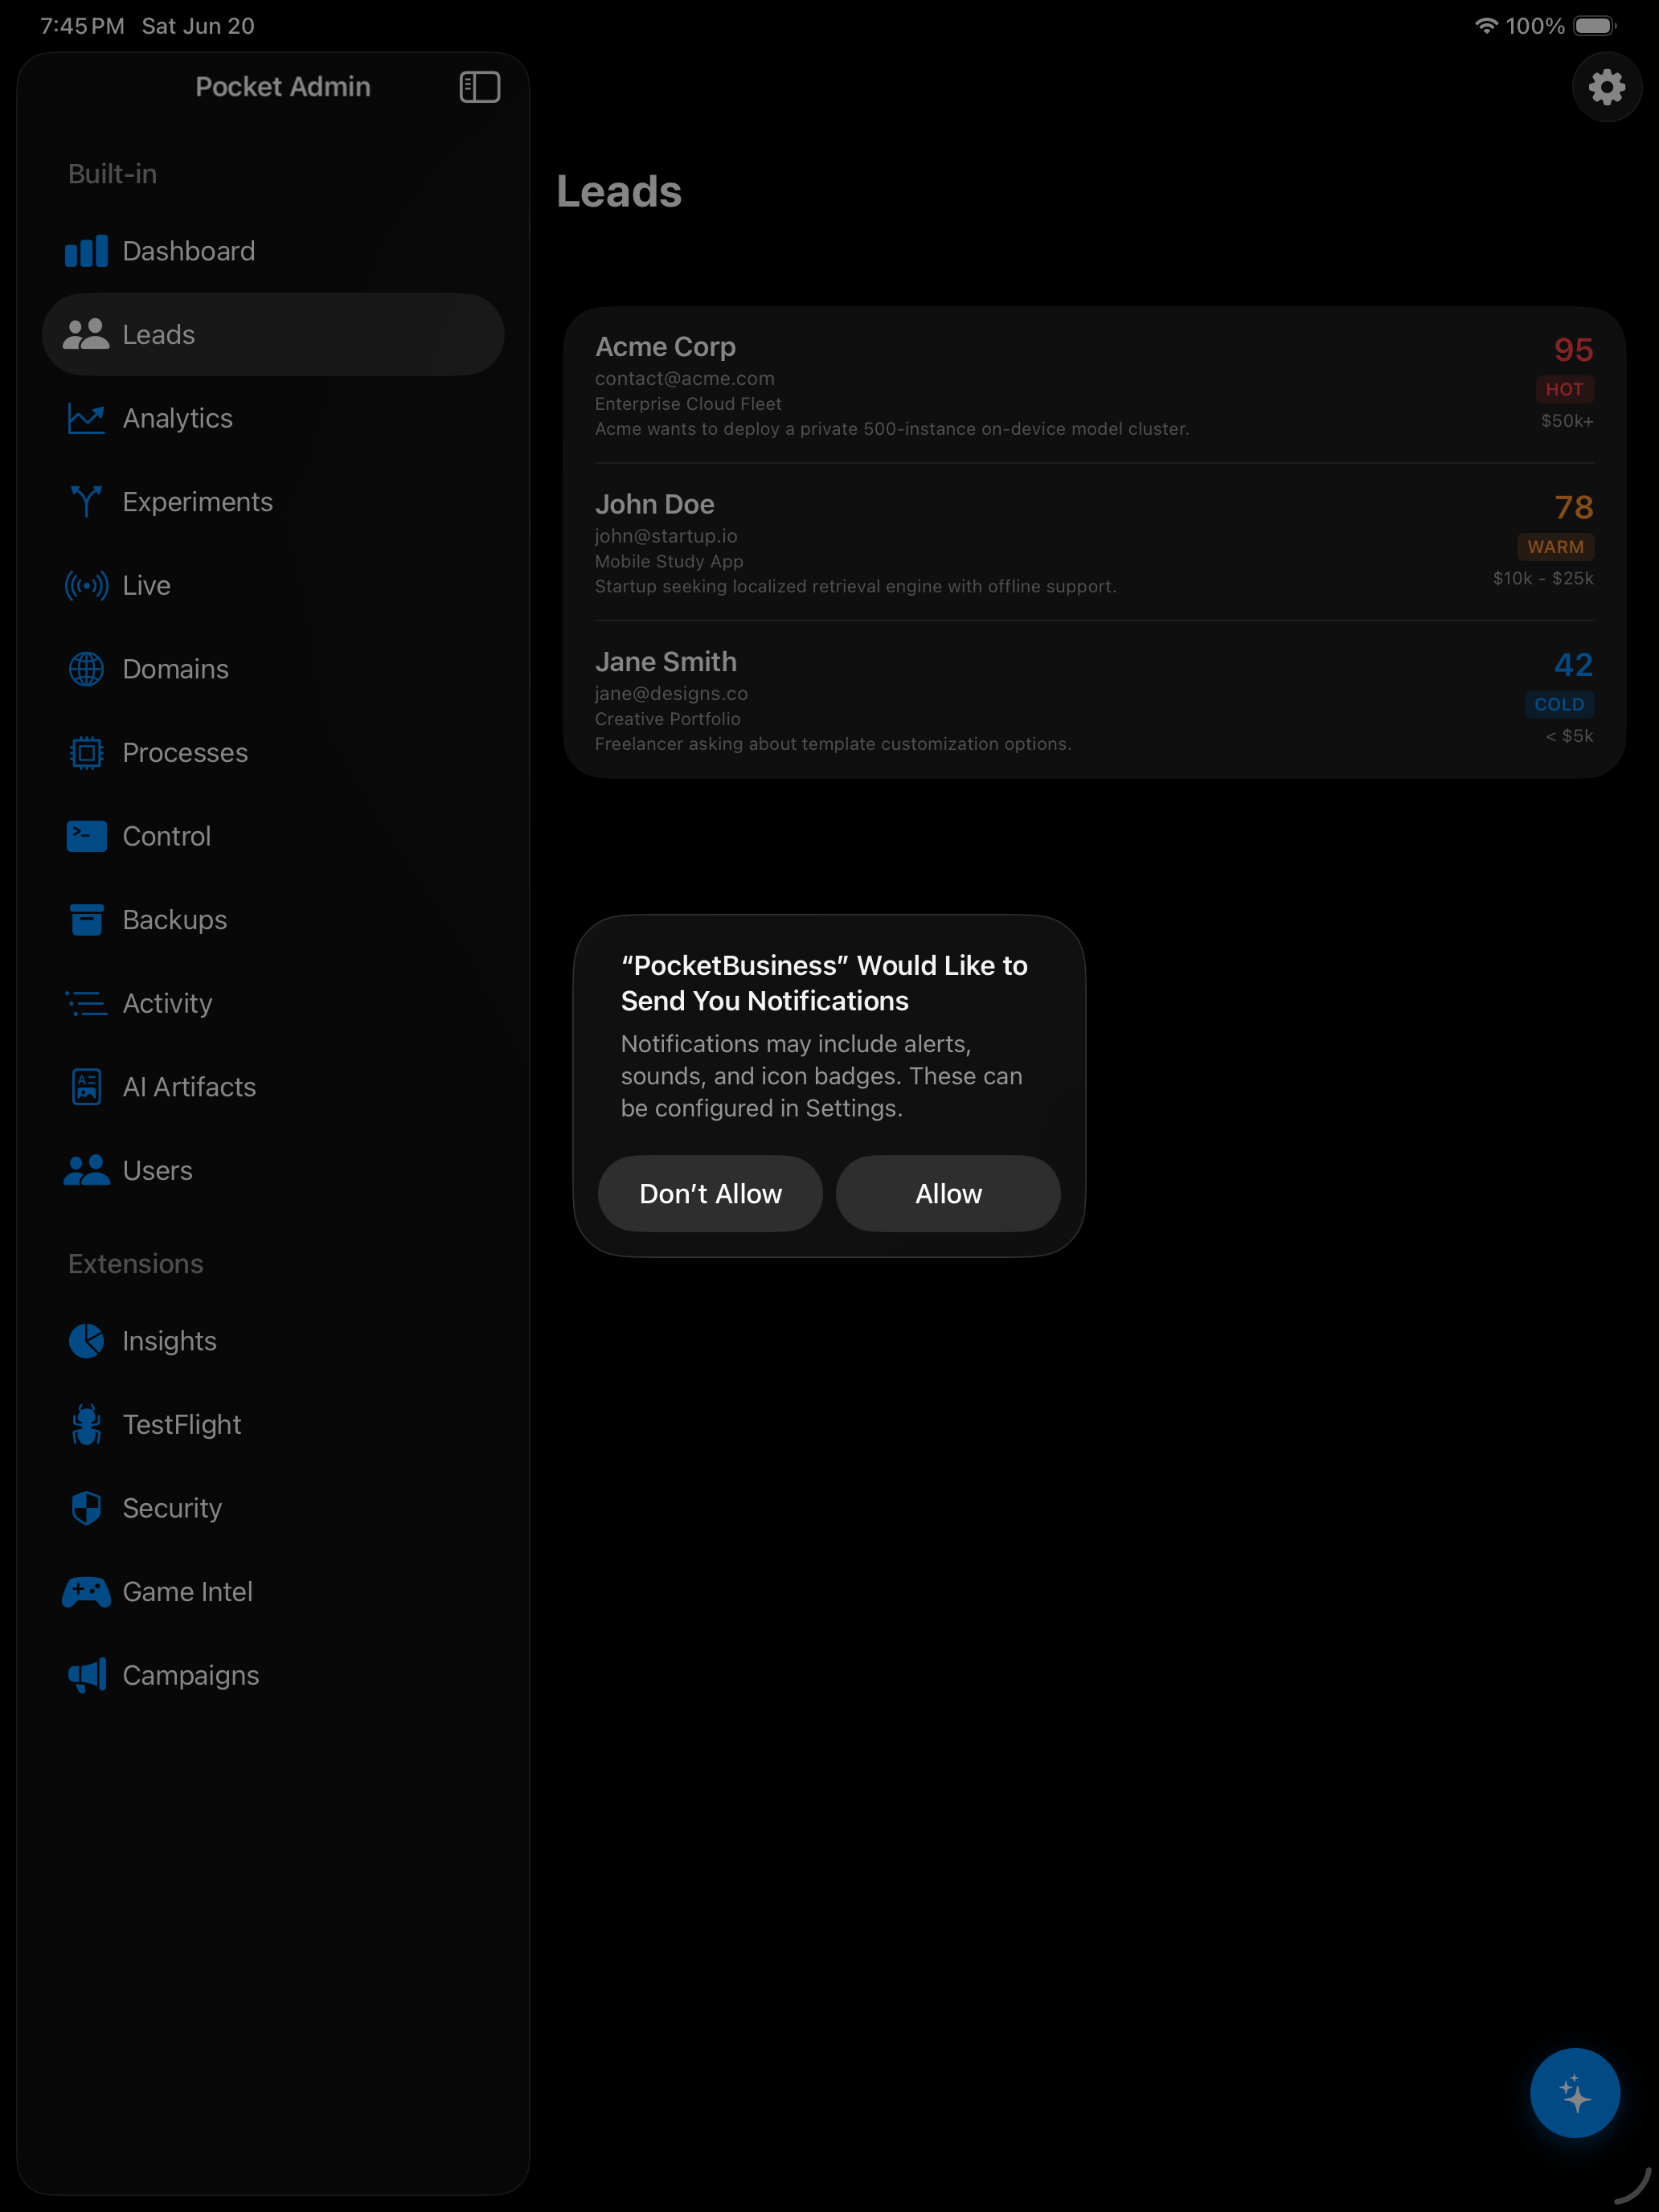This screenshot has width=1659, height=2212.
Task: Choose Don't Allow in the notification prompt
Action: pyautogui.click(x=710, y=1194)
